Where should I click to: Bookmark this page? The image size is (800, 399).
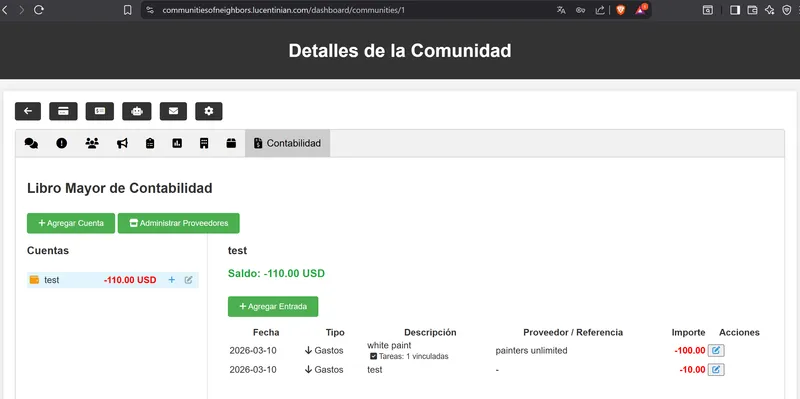point(128,10)
